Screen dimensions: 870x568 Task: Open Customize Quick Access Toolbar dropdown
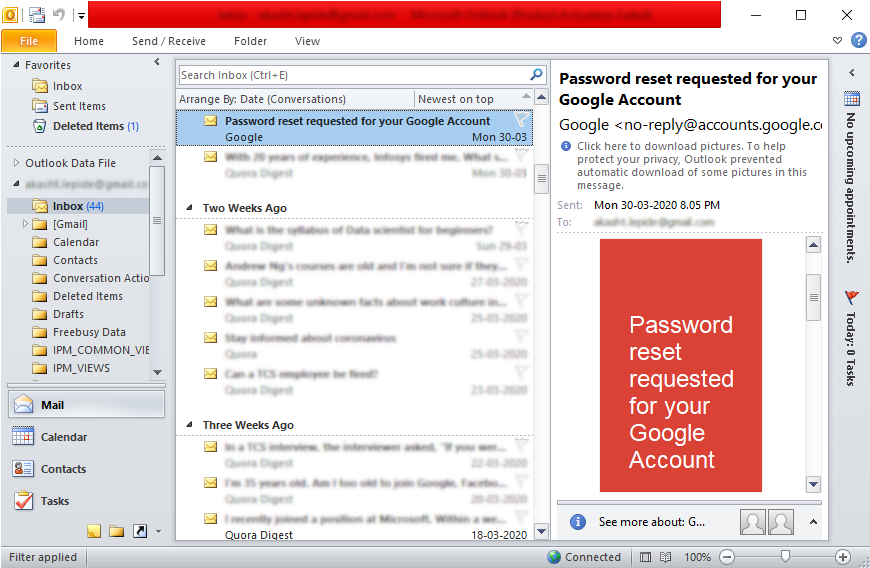(81, 16)
